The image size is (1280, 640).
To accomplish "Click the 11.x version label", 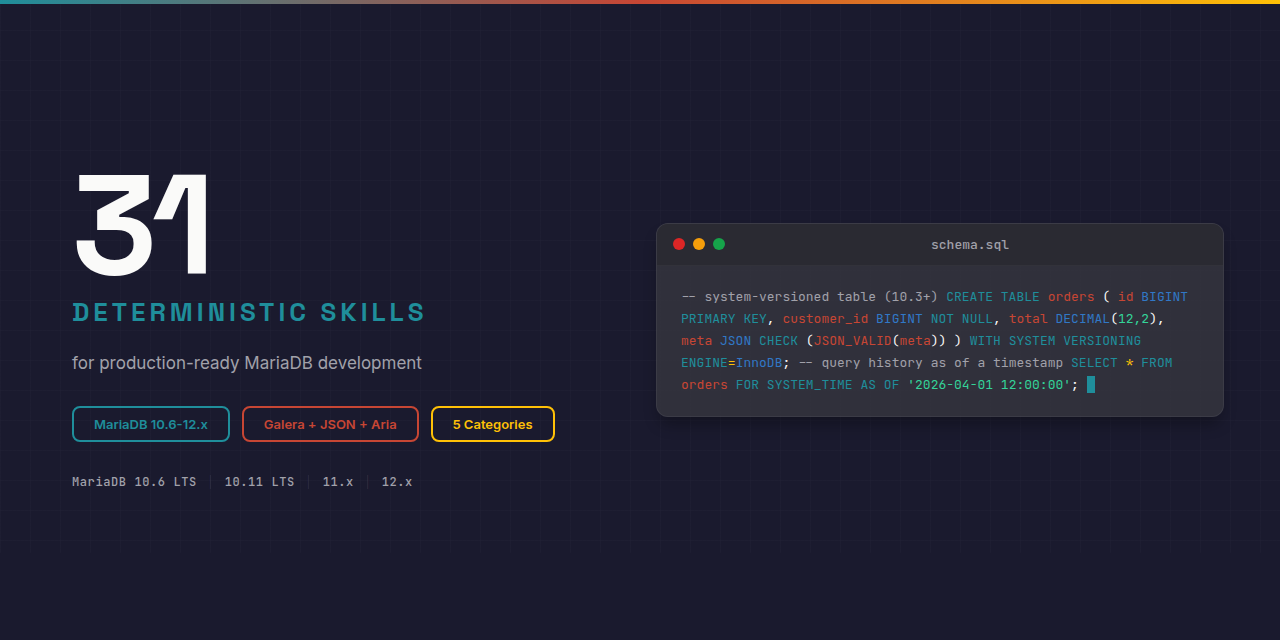I will coord(338,482).
